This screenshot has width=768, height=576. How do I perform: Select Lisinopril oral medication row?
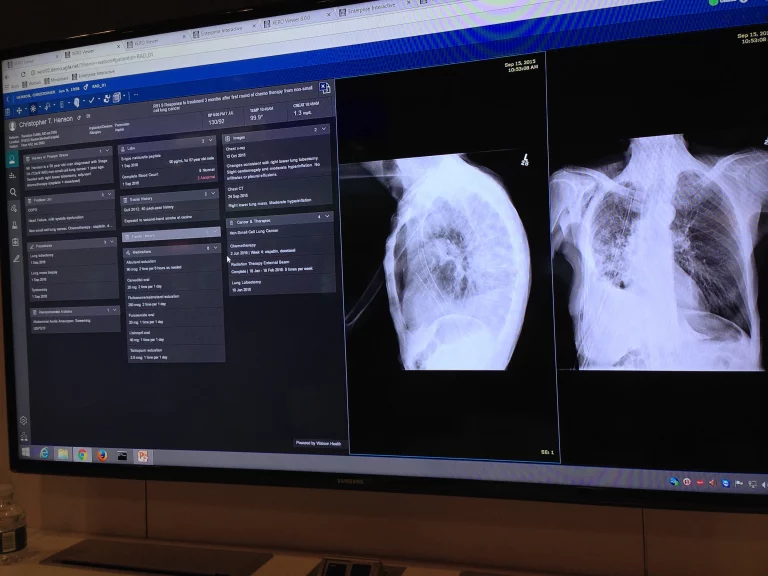(x=175, y=336)
